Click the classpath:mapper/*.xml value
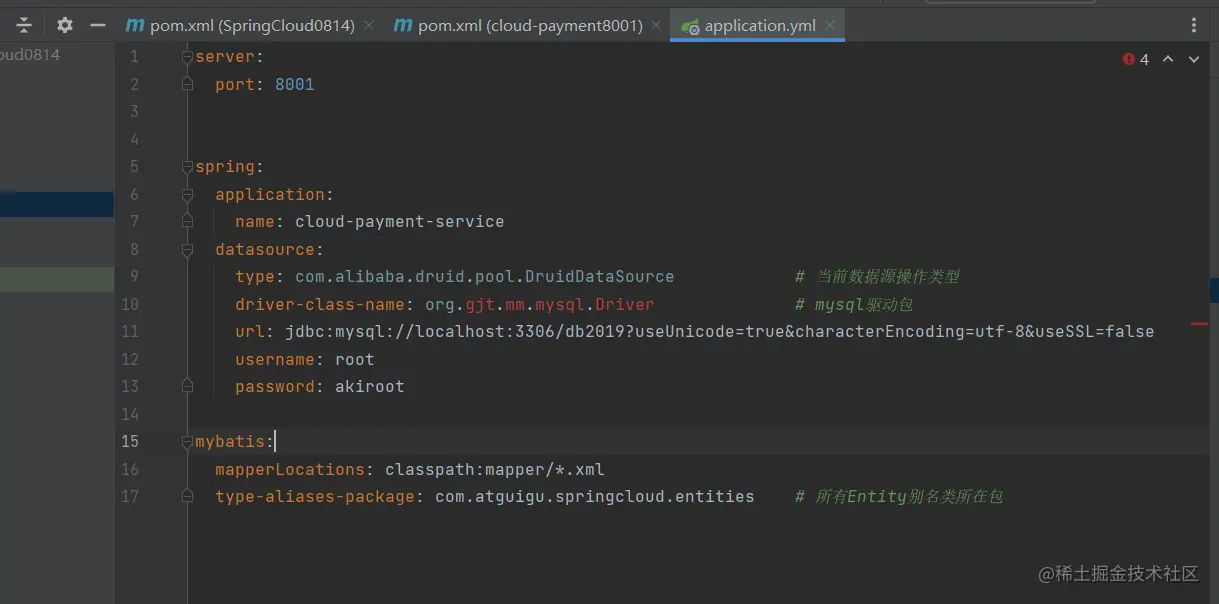 click(x=495, y=469)
